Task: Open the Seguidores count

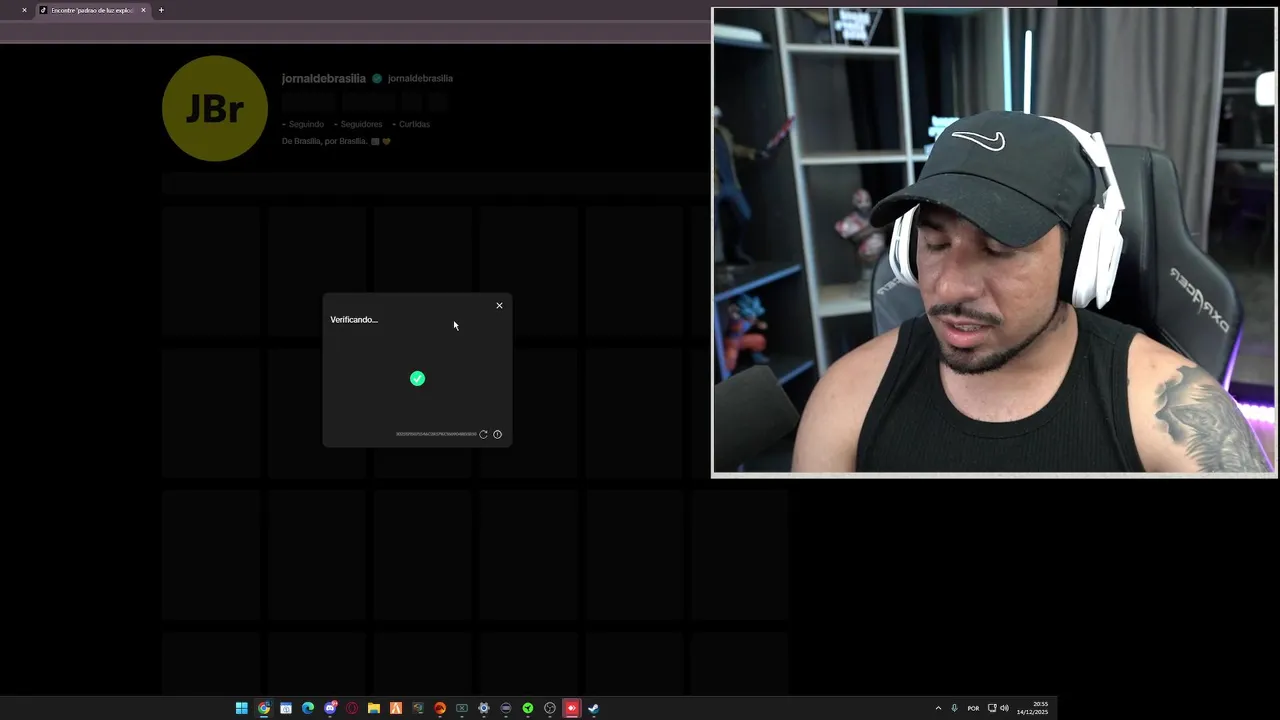Action: (x=358, y=124)
